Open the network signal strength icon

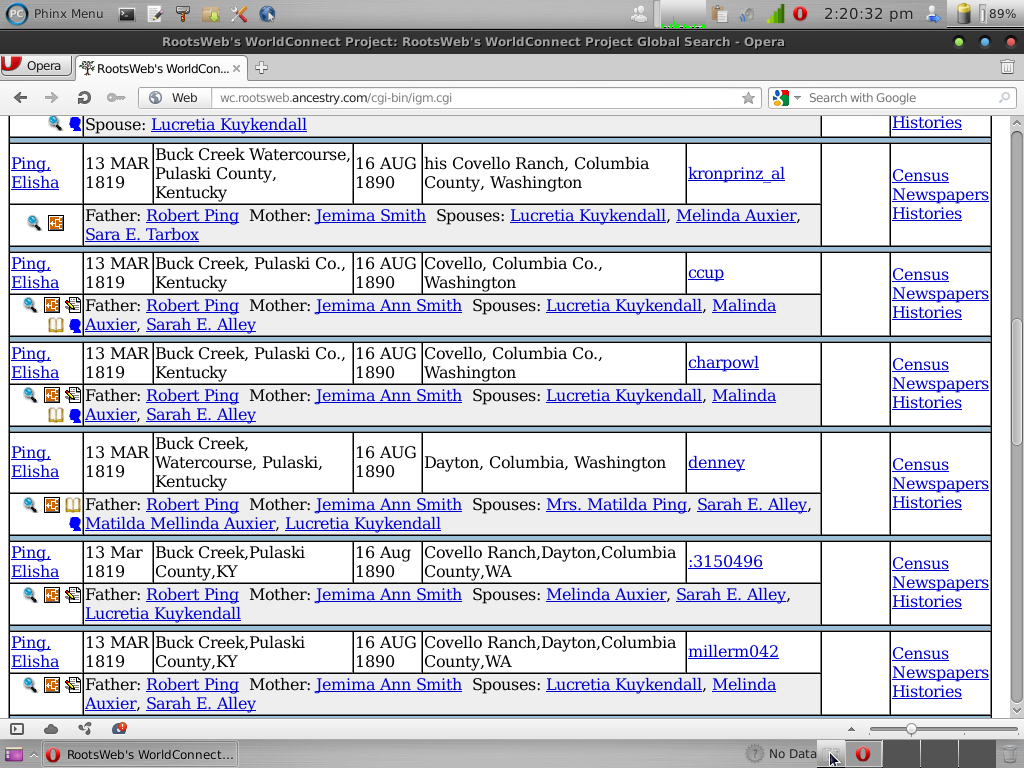pos(775,14)
